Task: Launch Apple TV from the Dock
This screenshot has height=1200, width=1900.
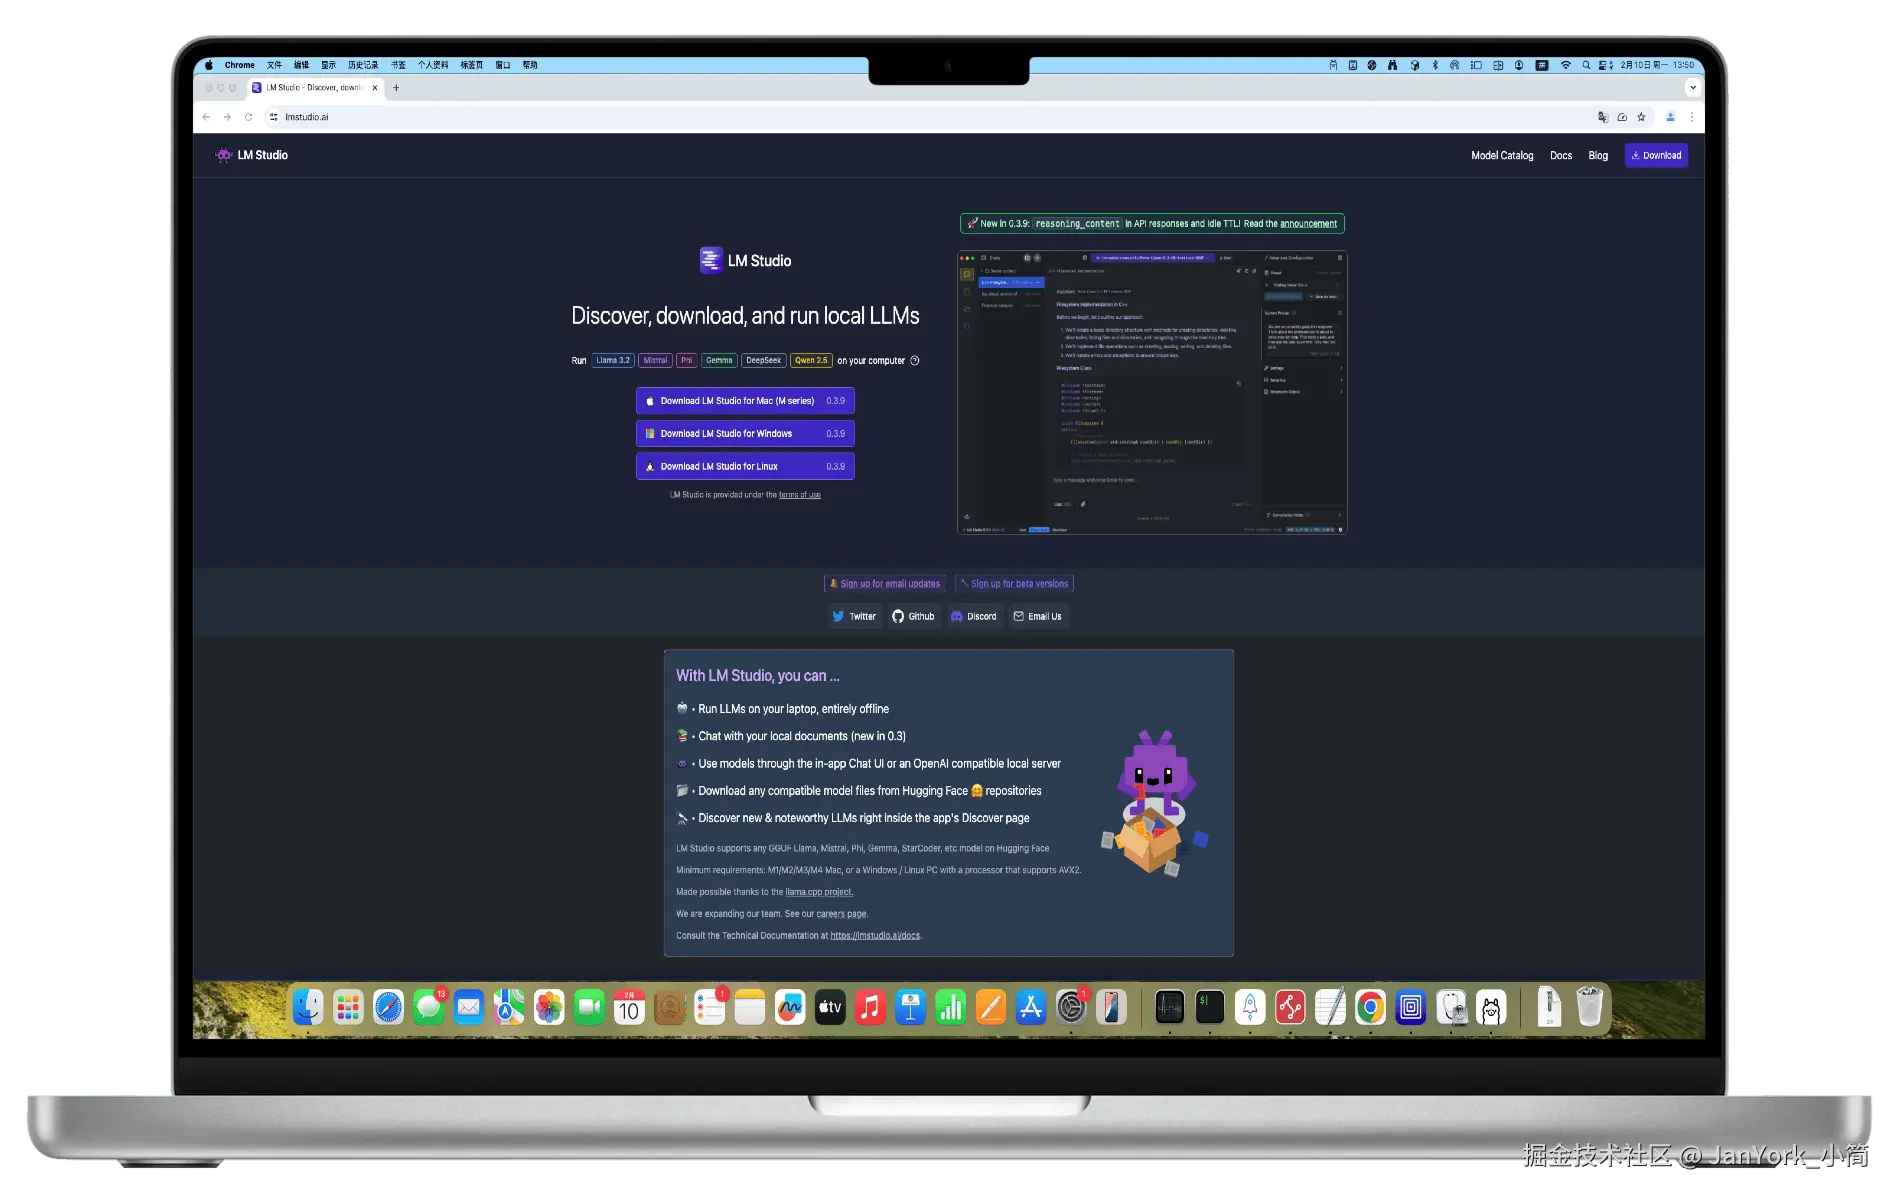Action: point(830,1007)
